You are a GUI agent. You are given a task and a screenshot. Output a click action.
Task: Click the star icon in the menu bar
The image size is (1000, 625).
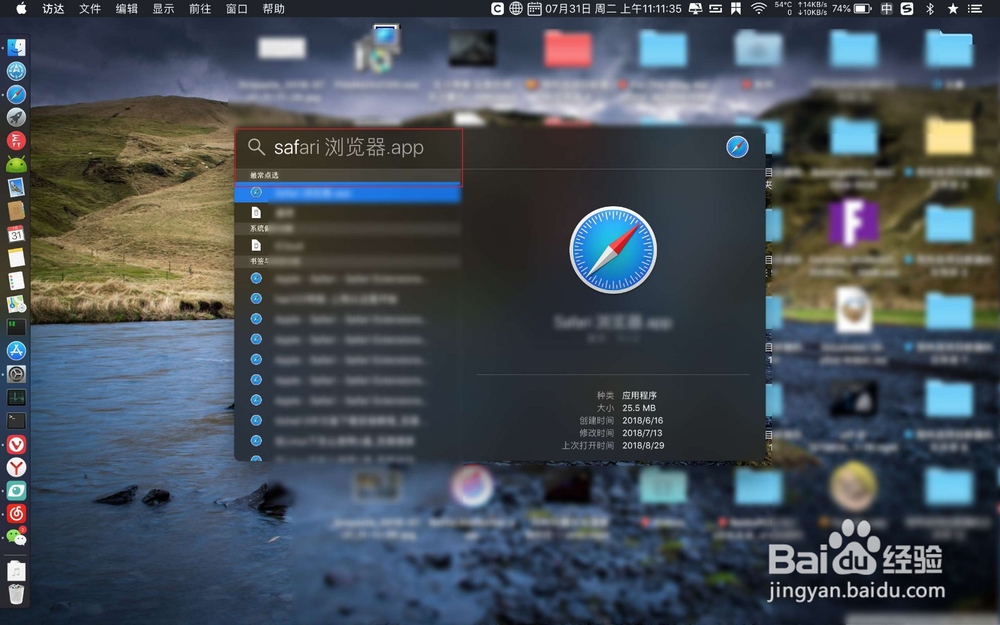(953, 8)
